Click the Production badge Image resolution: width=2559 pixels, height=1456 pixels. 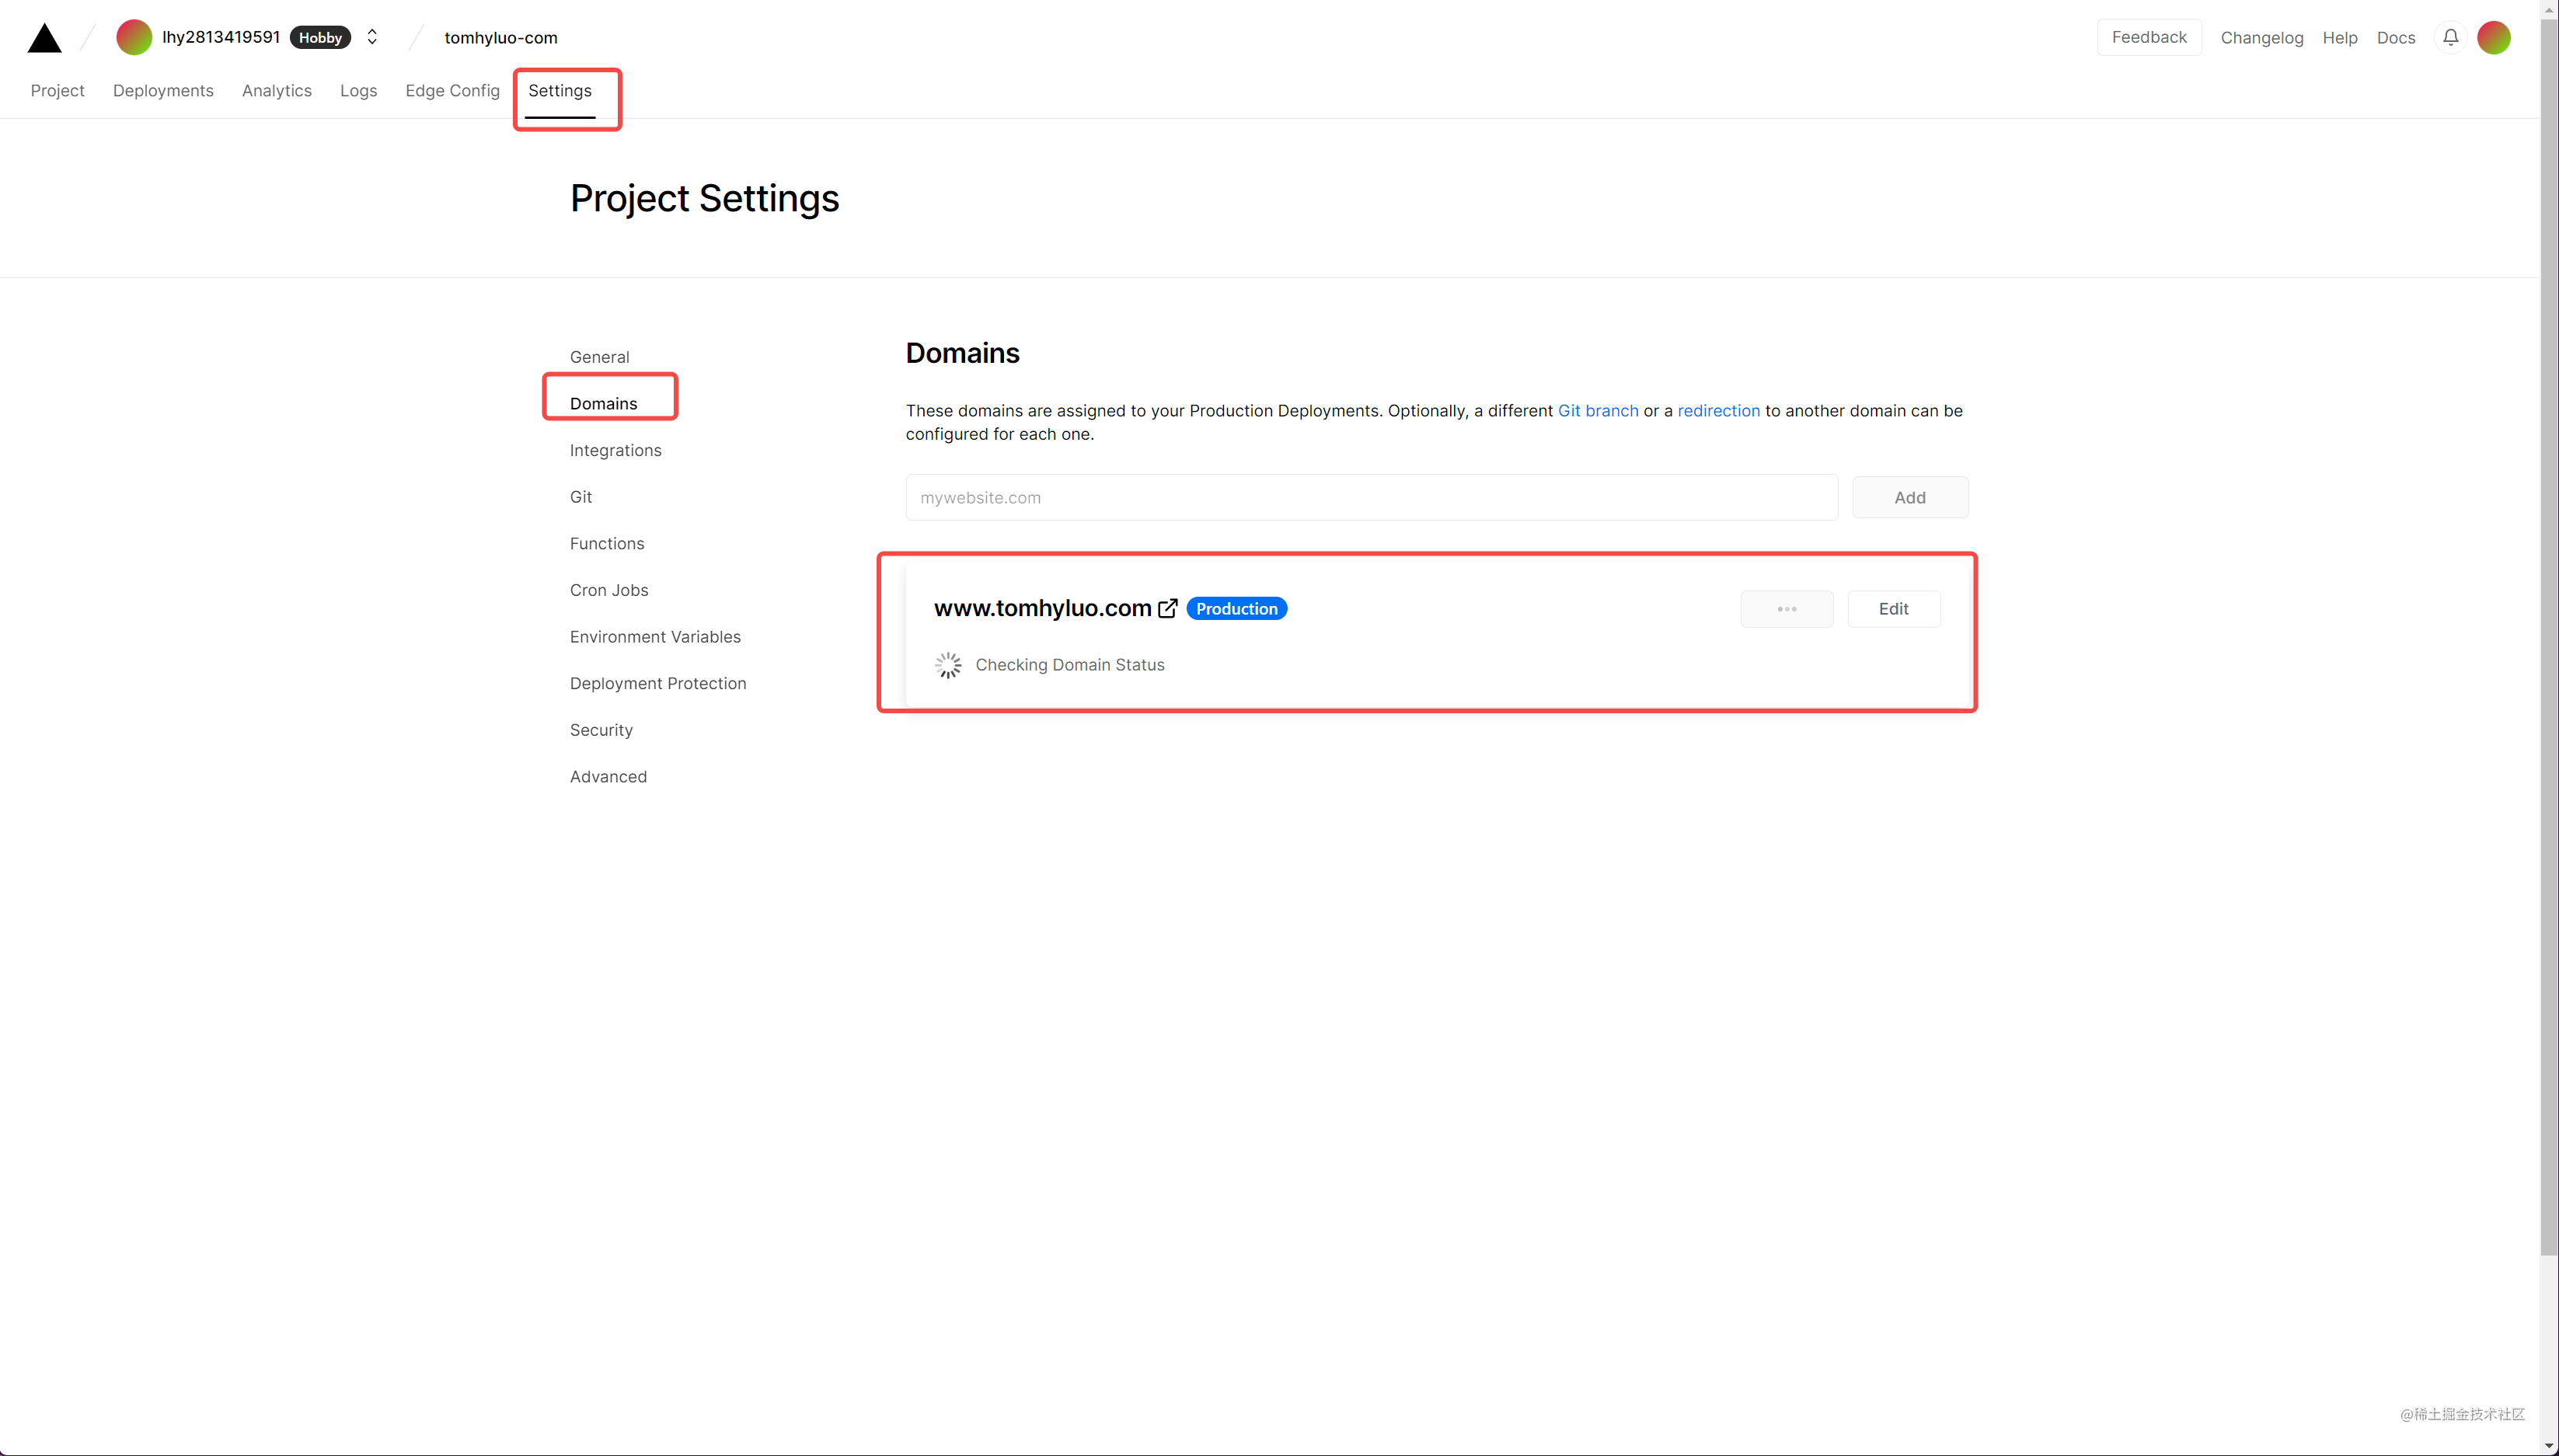1236,608
